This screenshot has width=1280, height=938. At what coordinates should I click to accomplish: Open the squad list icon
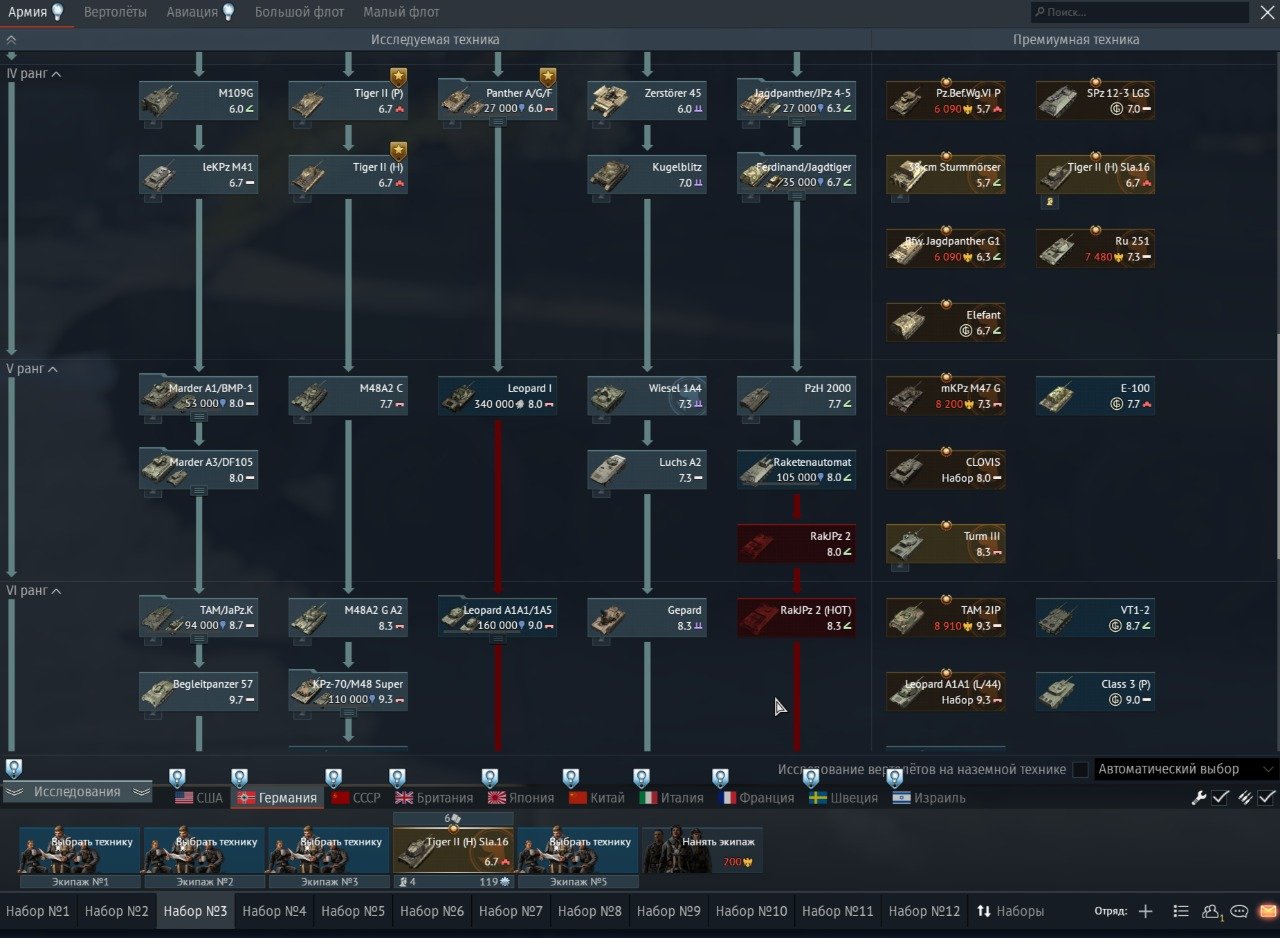pos(1181,911)
